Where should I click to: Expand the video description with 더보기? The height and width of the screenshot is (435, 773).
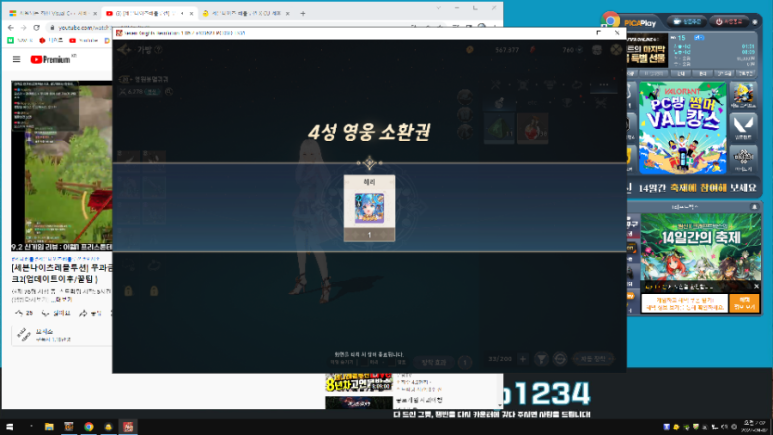click(65, 299)
